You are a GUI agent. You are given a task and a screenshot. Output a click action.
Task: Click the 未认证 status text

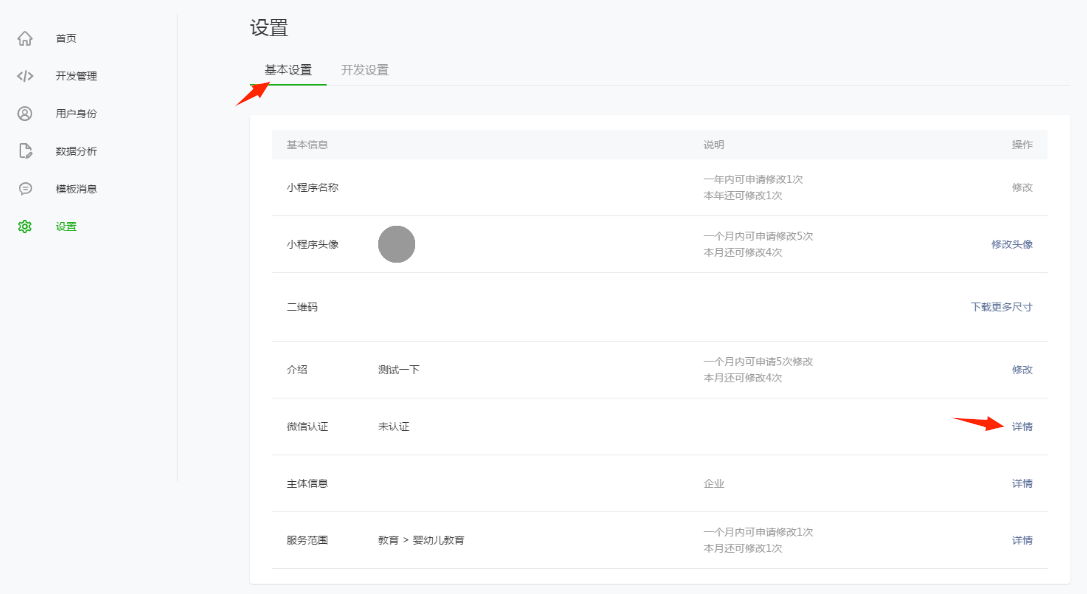[394, 427]
